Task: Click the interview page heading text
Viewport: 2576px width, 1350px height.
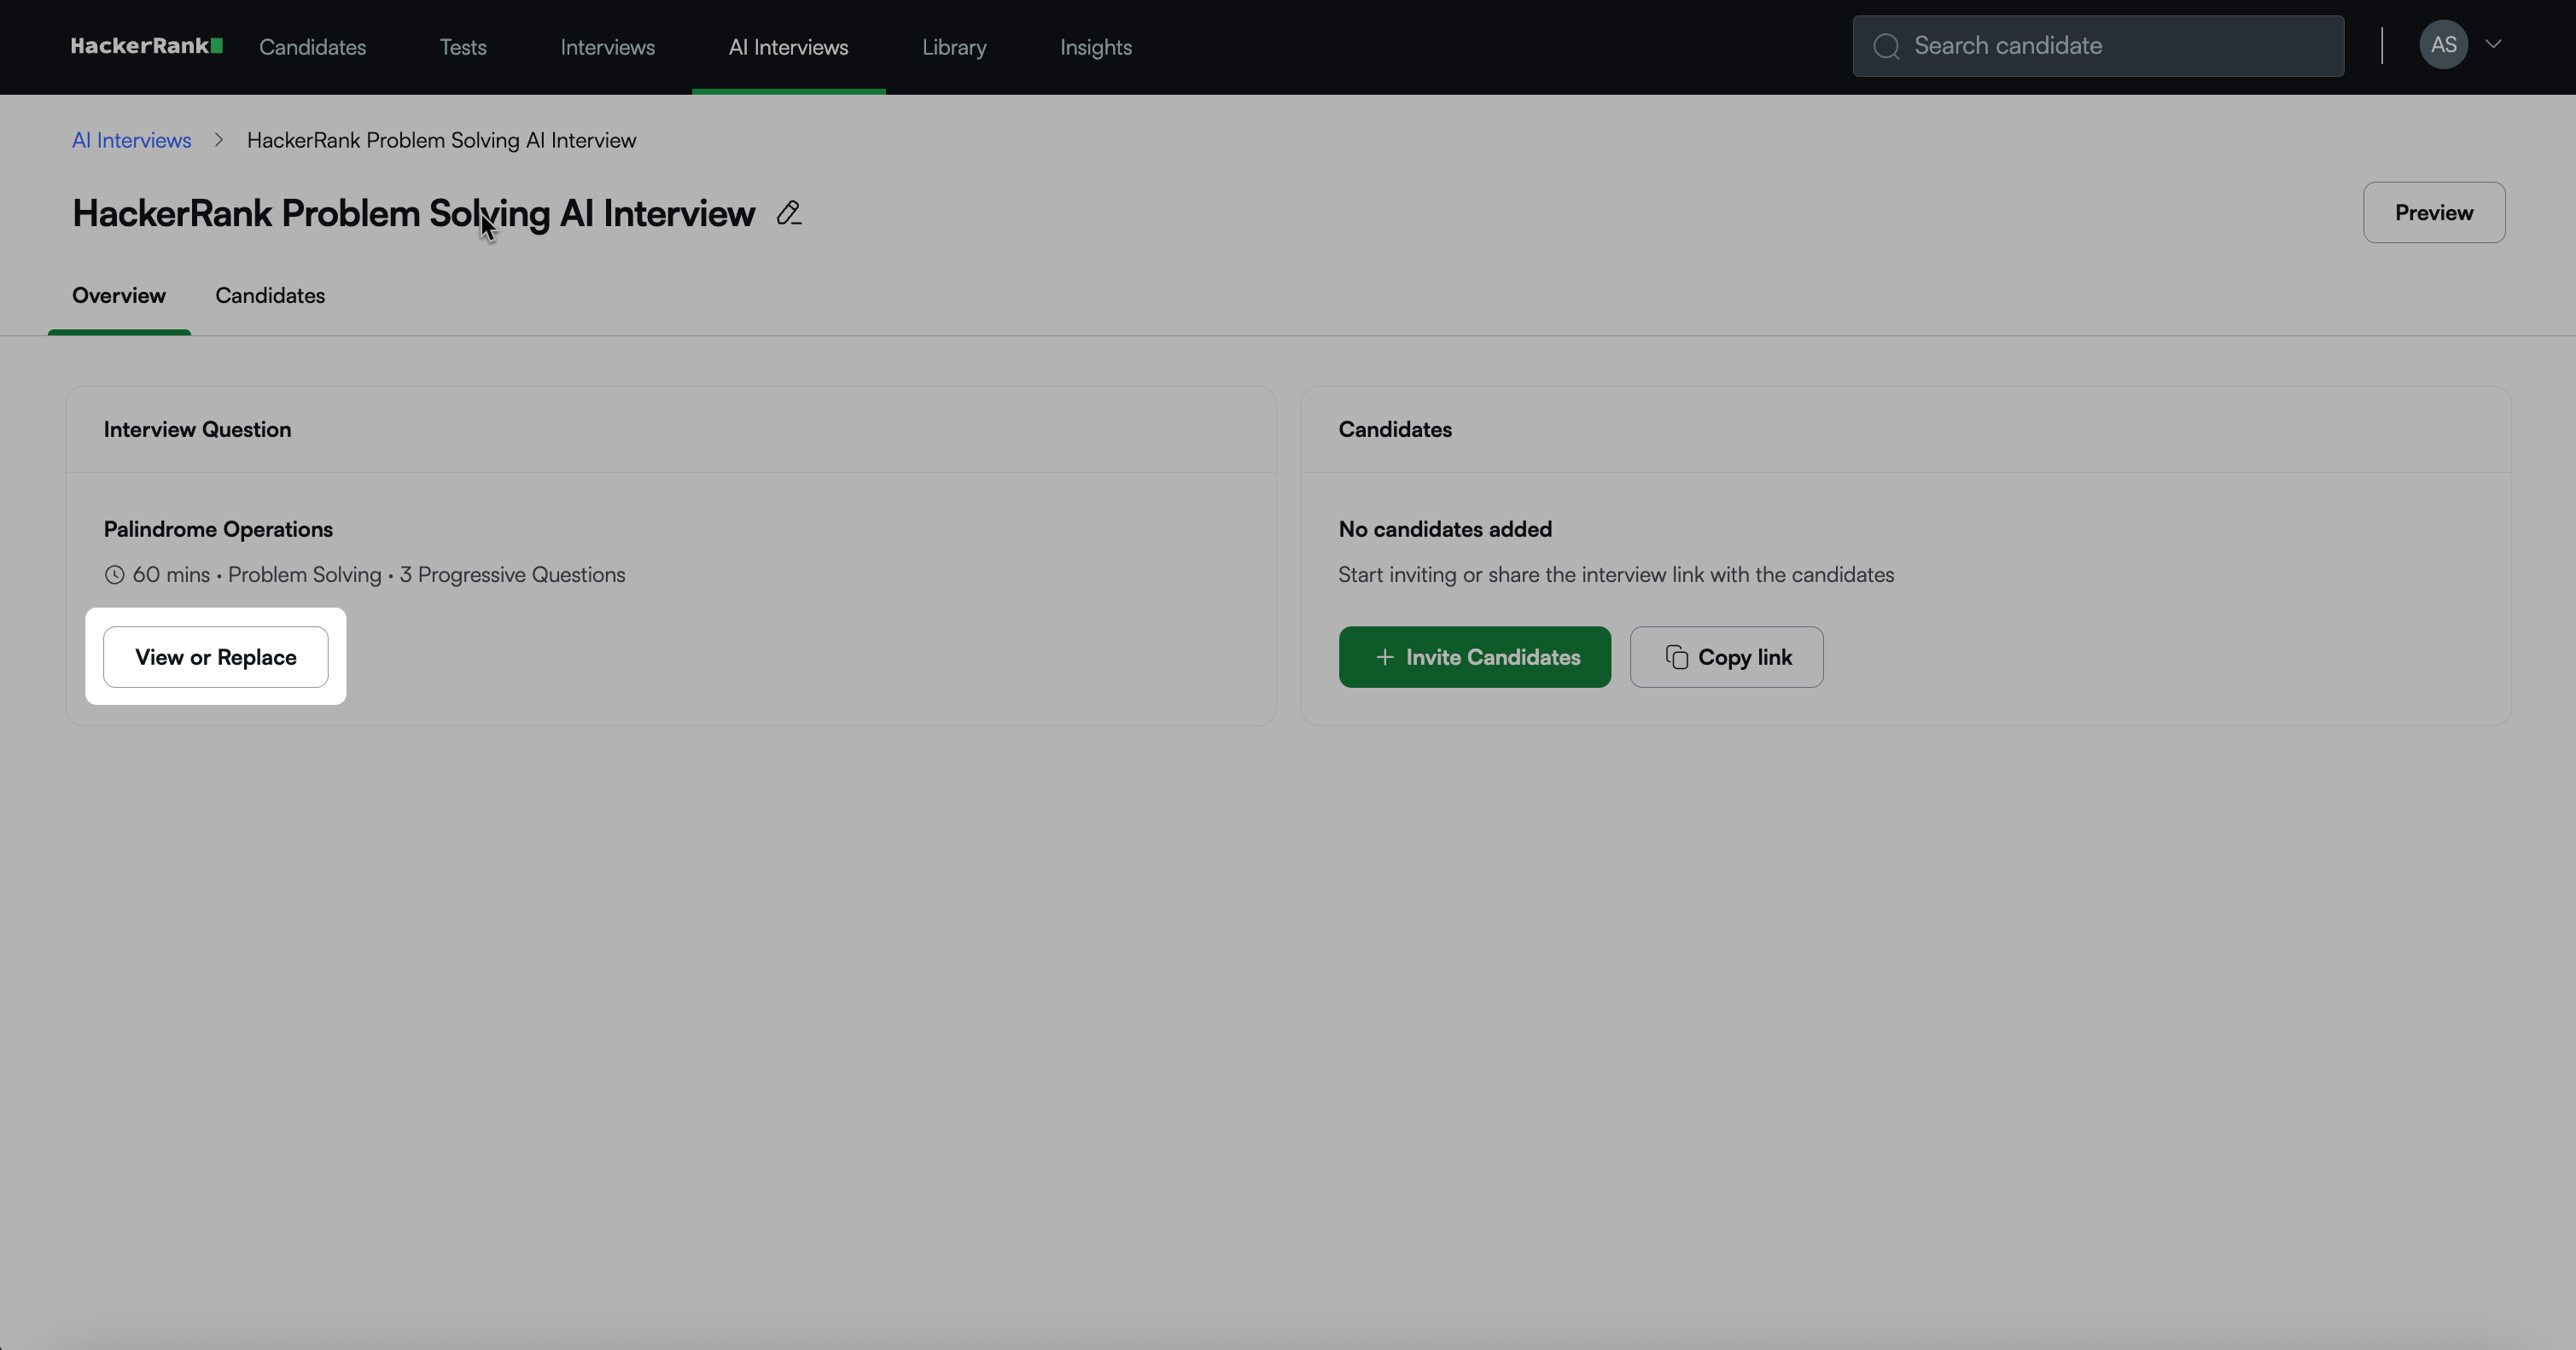Action: (x=413, y=213)
